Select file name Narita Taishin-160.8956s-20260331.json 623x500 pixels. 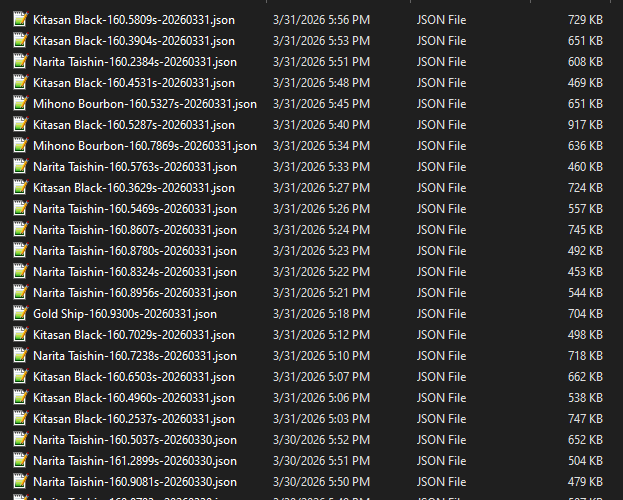click(135, 293)
